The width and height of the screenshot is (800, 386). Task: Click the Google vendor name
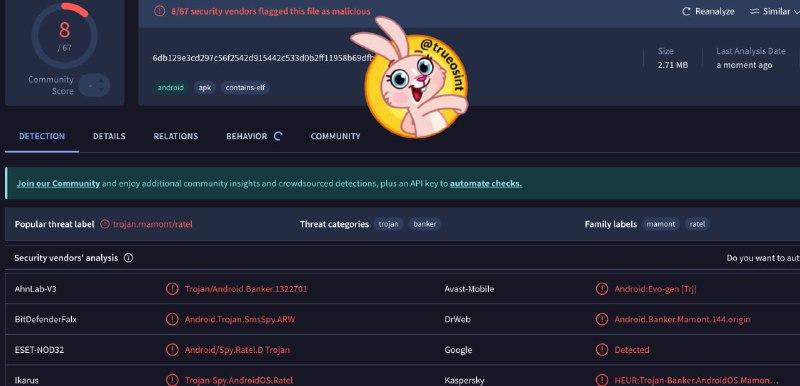pos(458,350)
